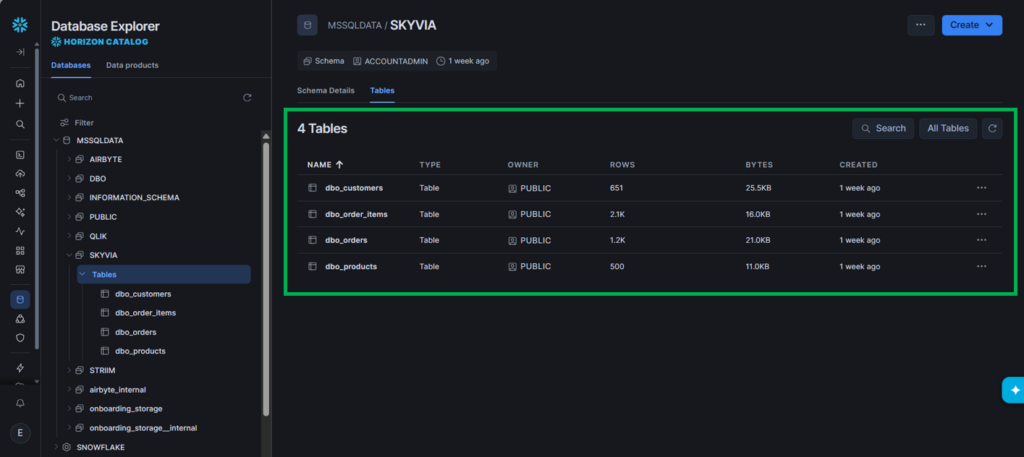
Task: Open the Create dropdown button
Action: click(972, 25)
